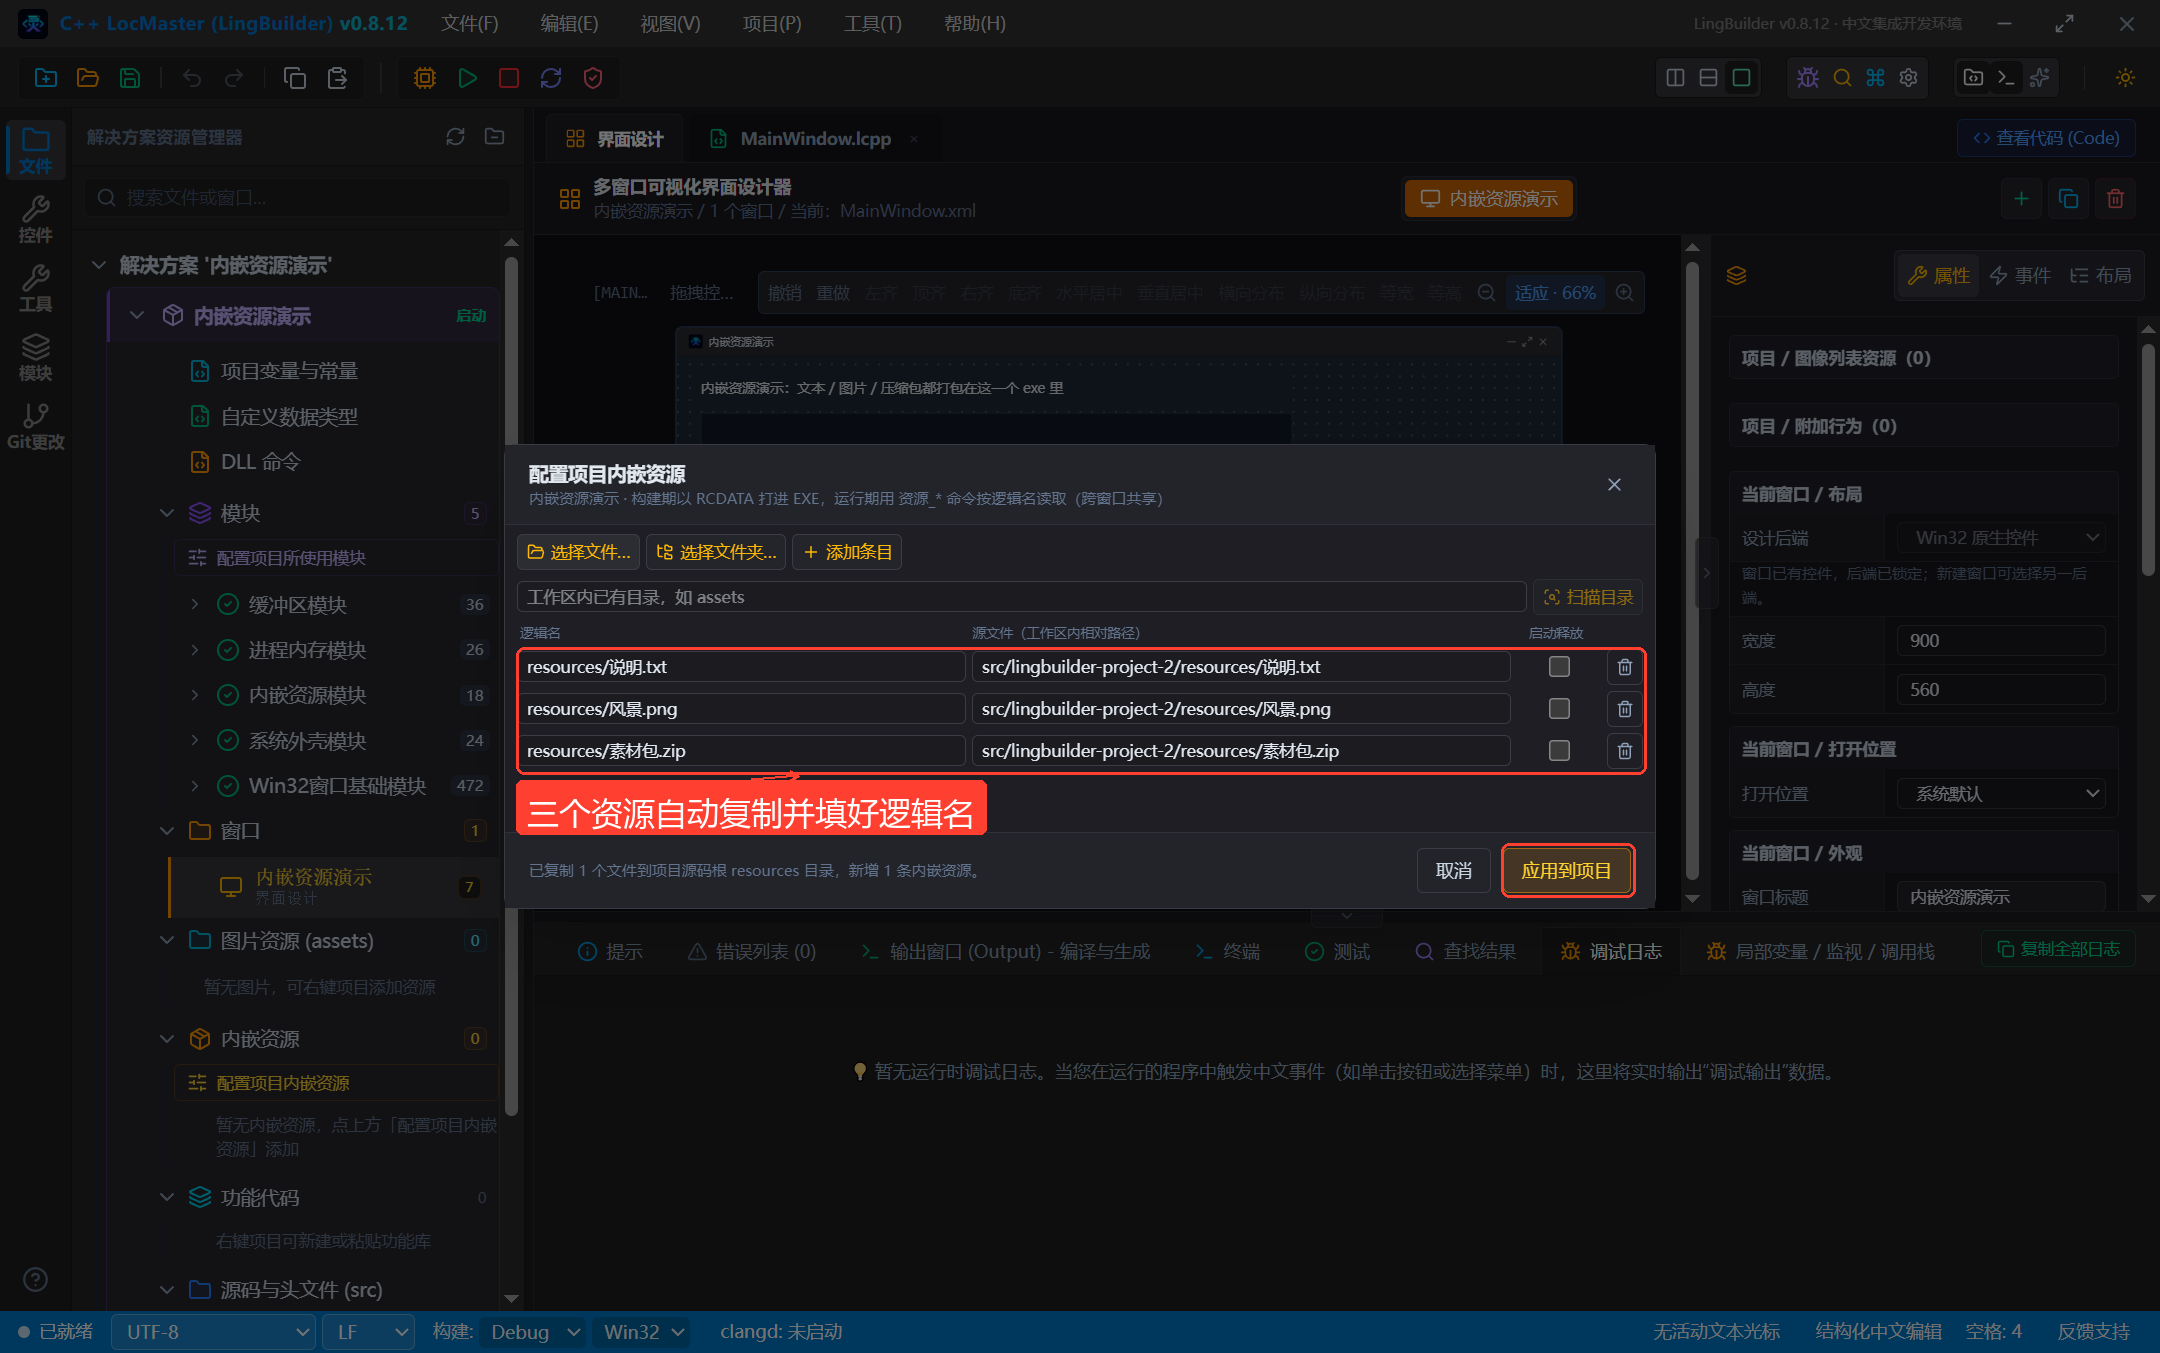Click the 应用到项目 button
This screenshot has width=2160, height=1353.
(1566, 871)
